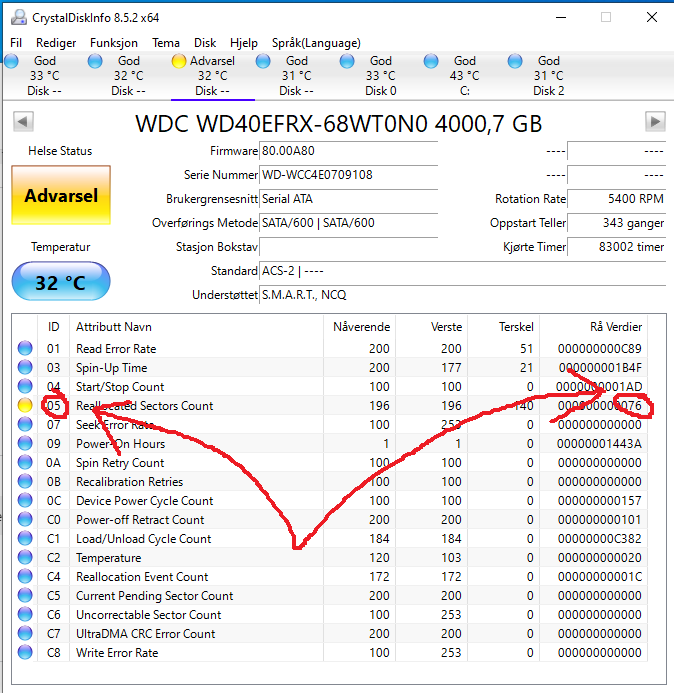
Task: Click status orb for Start/Stop Count
Action: click(25, 386)
